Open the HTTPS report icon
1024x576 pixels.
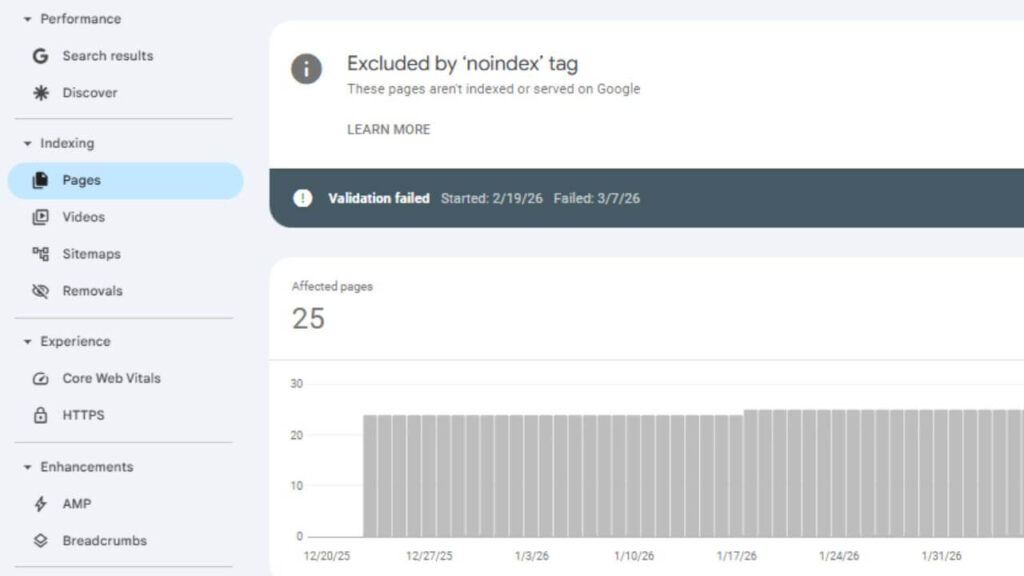tap(40, 415)
